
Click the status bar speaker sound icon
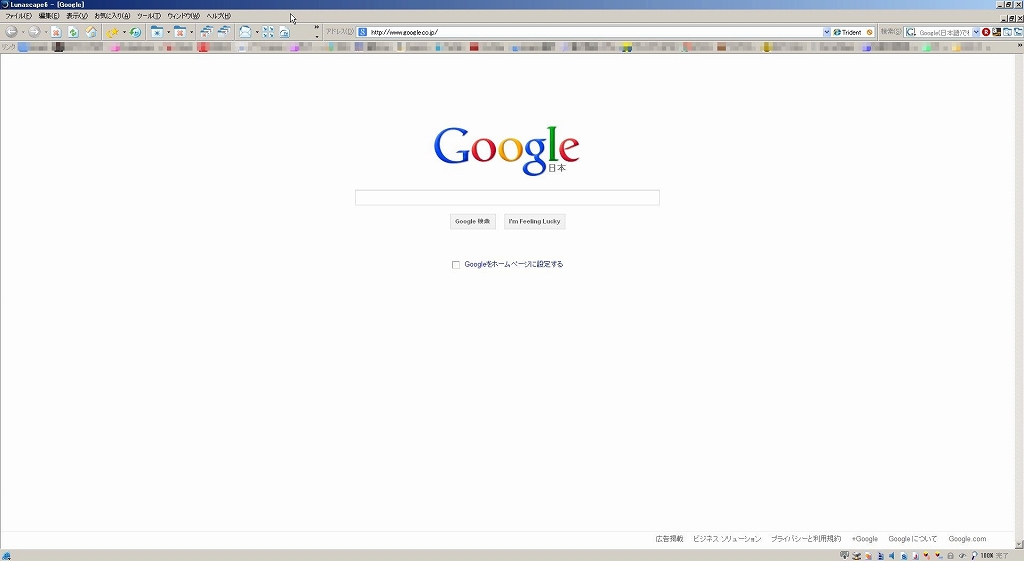(891, 556)
